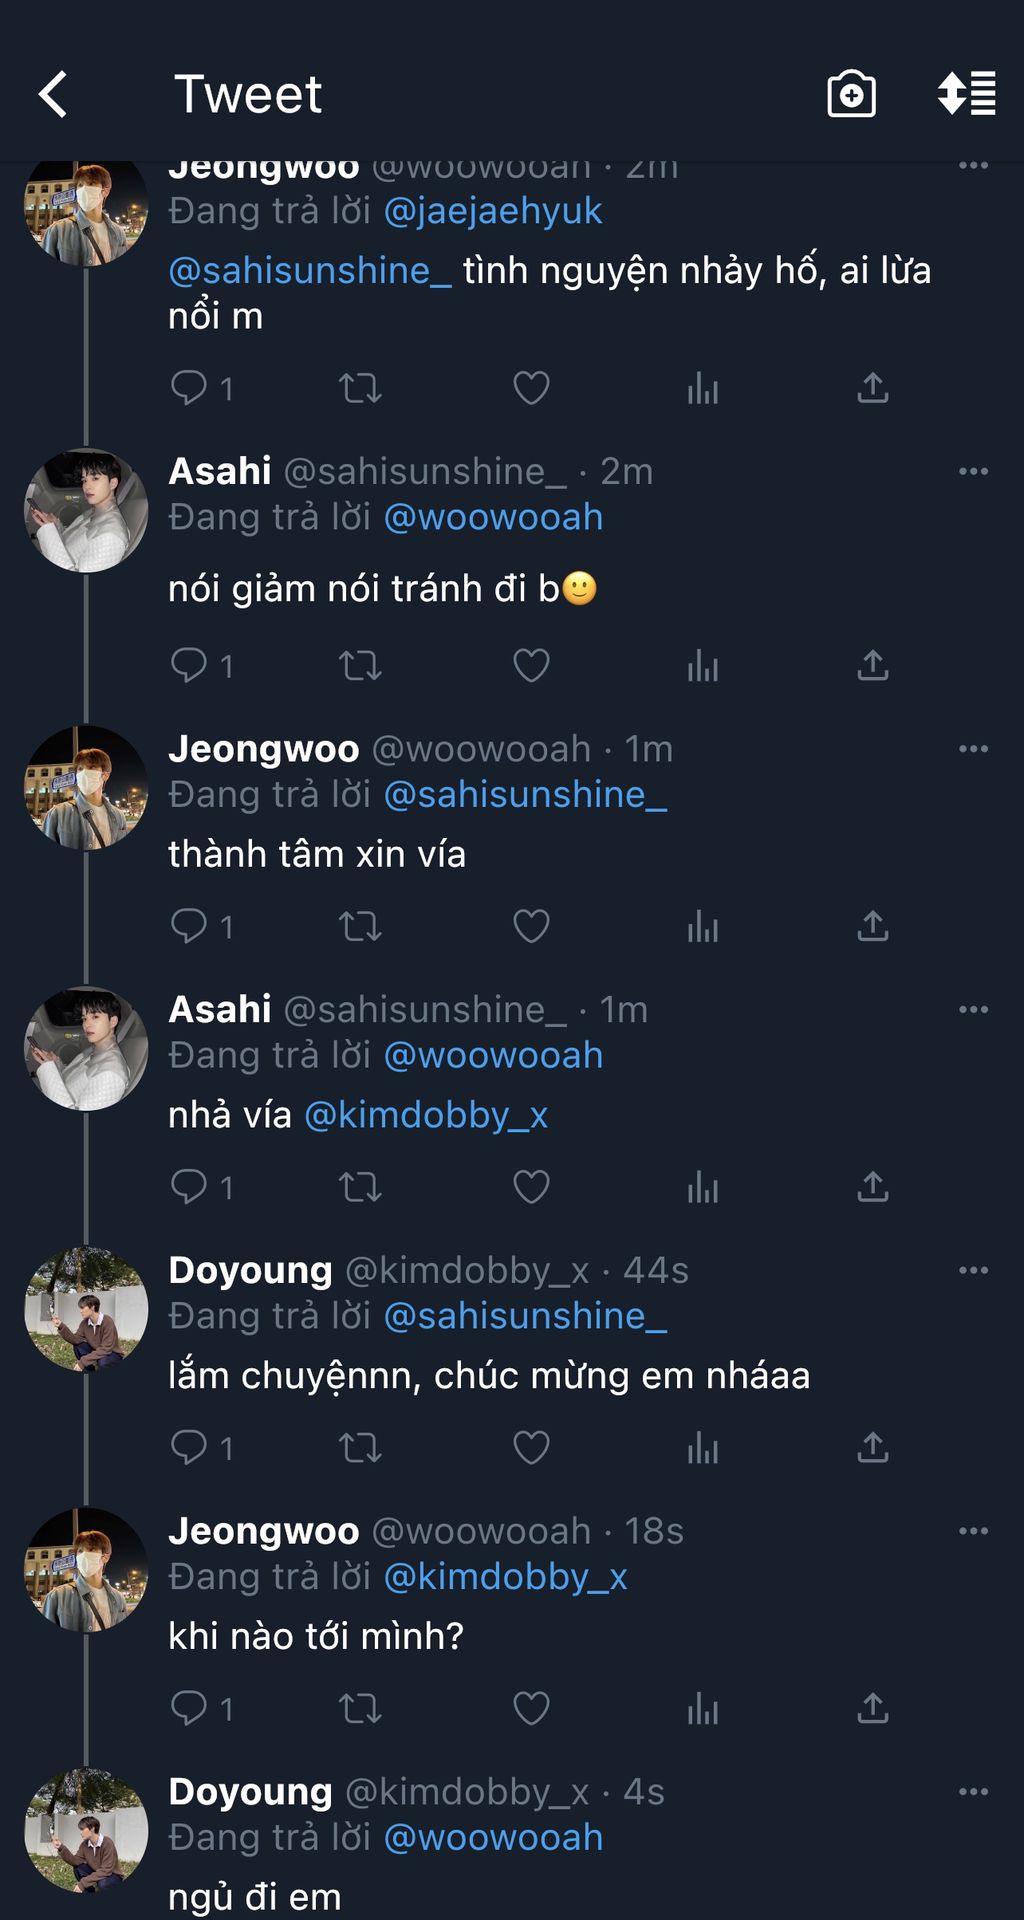This screenshot has height=1920, width=1024.
Task: Go back using the left arrow
Action: tap(53, 95)
